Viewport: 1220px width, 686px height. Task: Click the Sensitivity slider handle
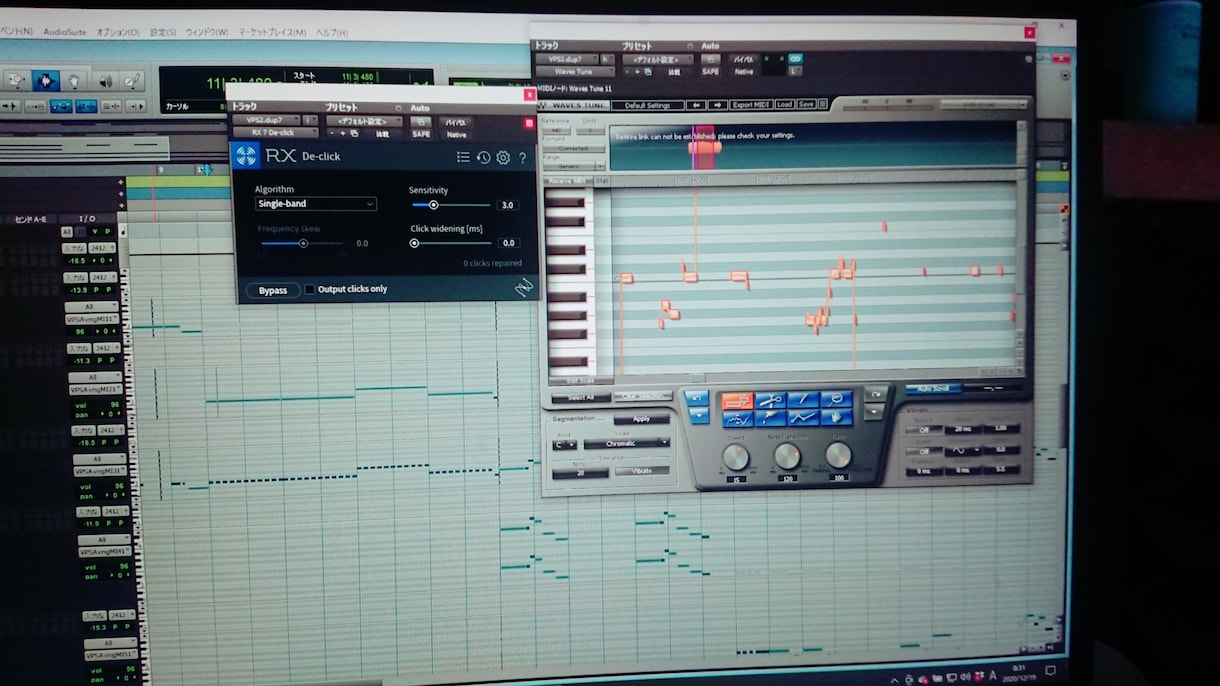433,205
